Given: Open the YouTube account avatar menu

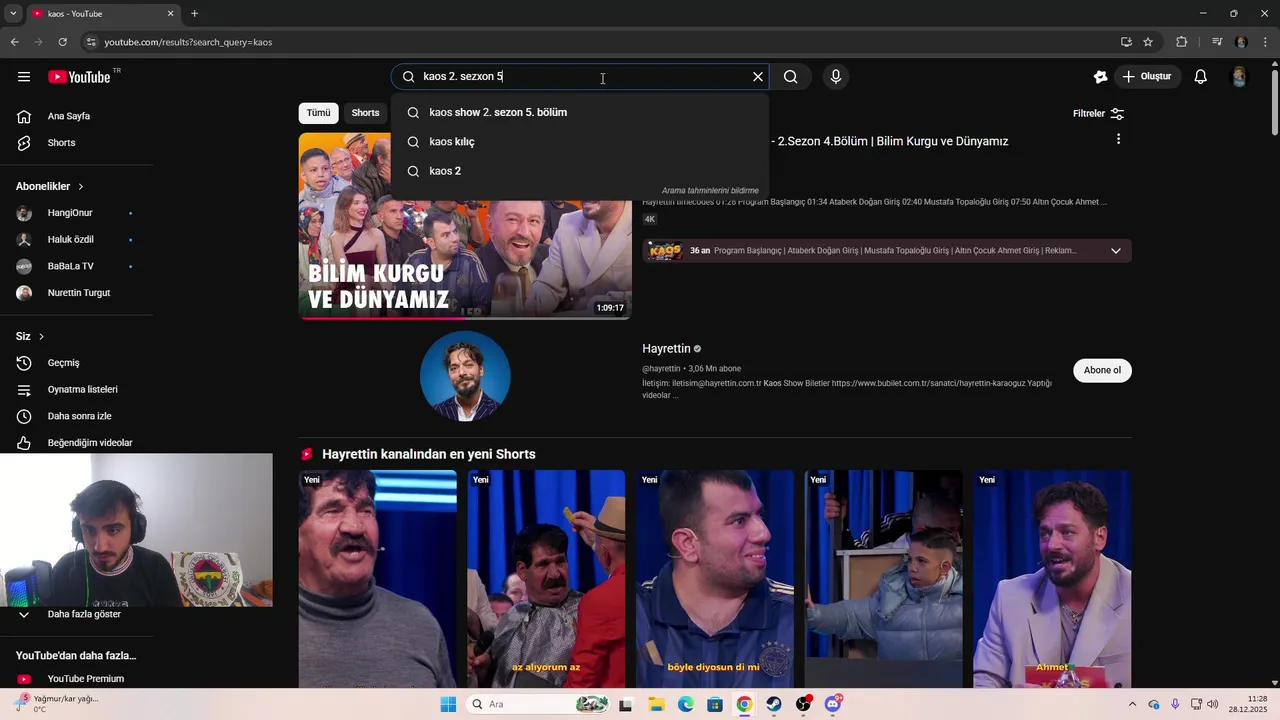Looking at the screenshot, I should [x=1239, y=77].
